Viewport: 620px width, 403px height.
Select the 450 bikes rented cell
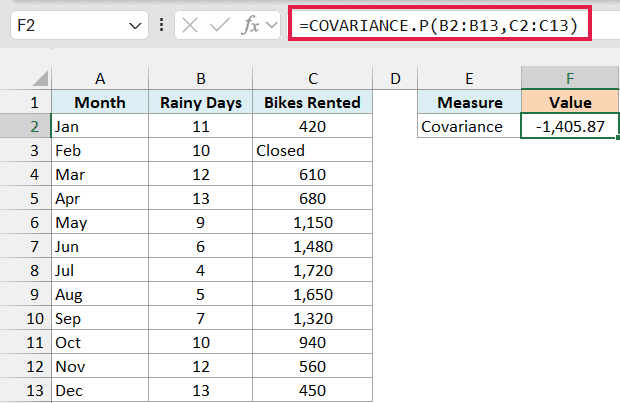(312, 391)
